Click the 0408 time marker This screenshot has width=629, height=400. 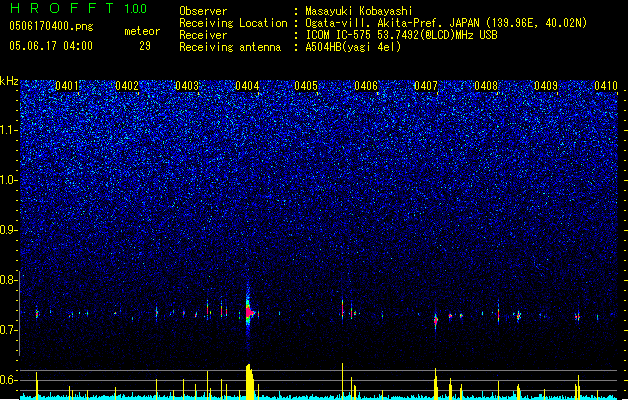click(486, 86)
